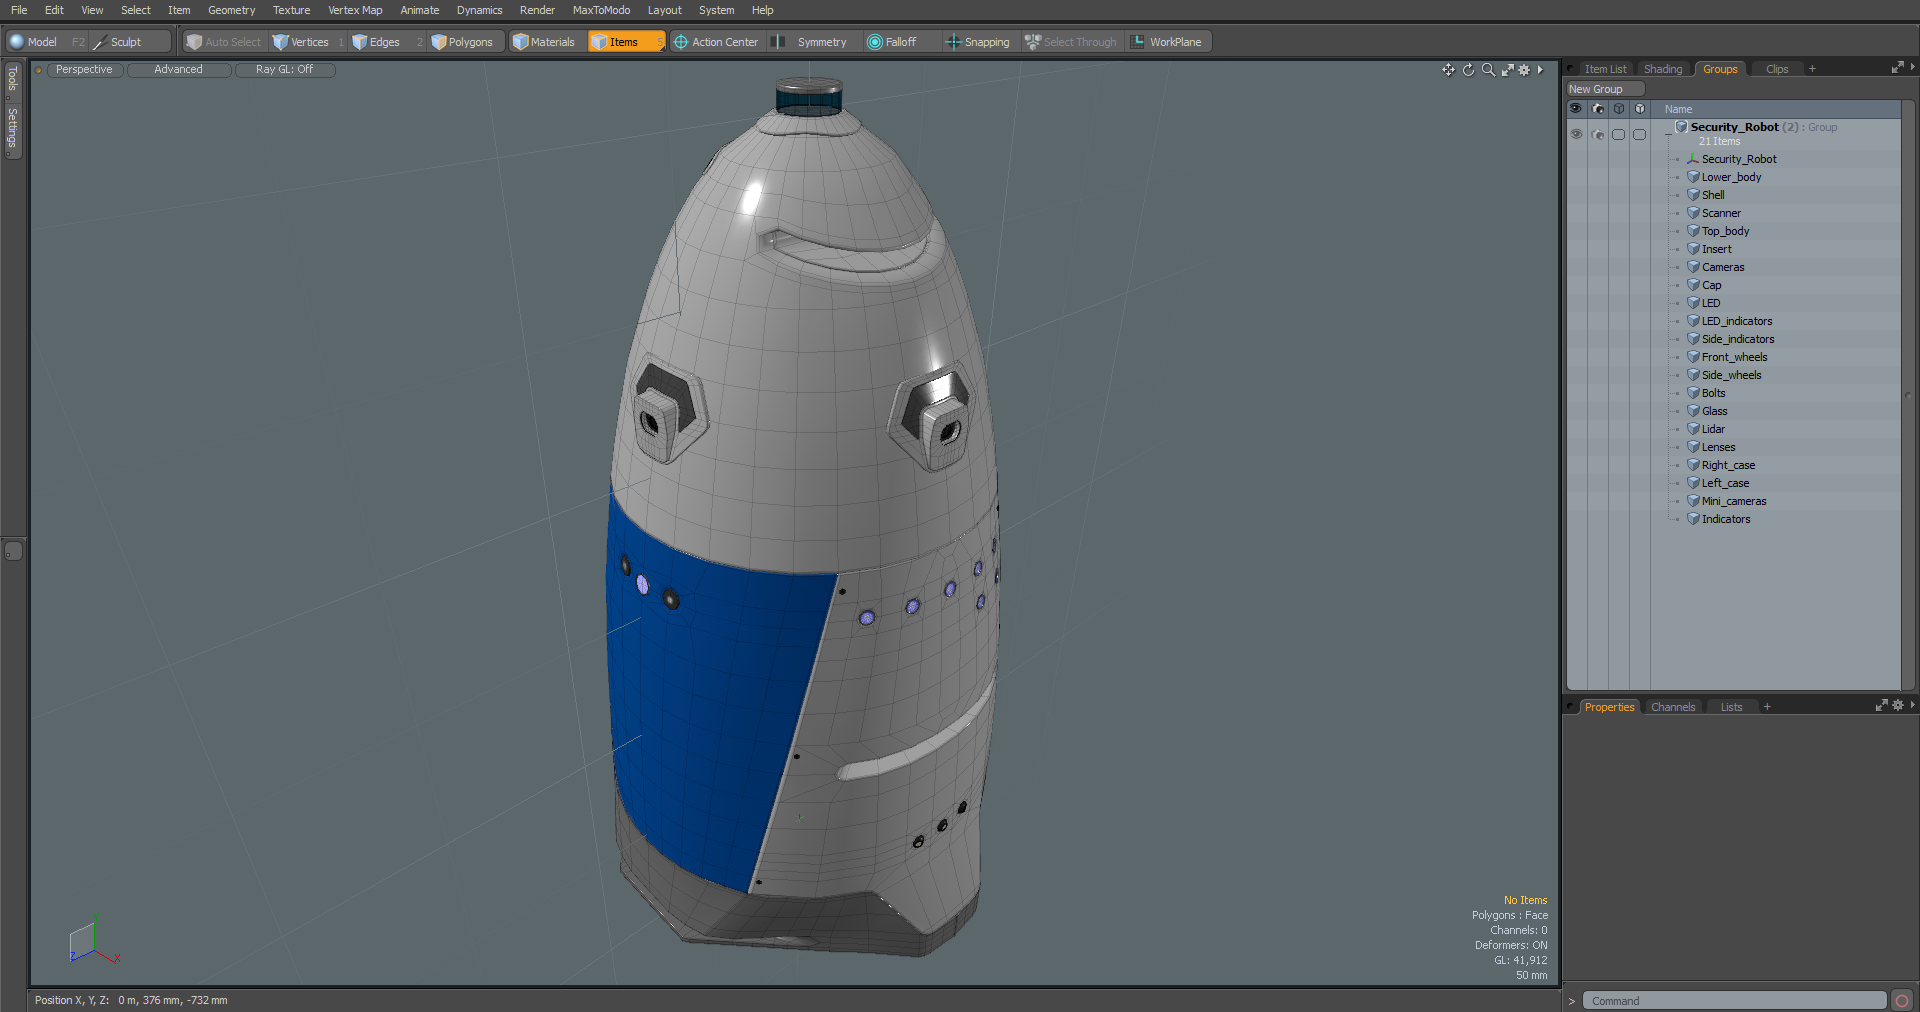The height and width of the screenshot is (1012, 1920).
Task: Add a new tab next to Lists
Action: click(x=1767, y=707)
